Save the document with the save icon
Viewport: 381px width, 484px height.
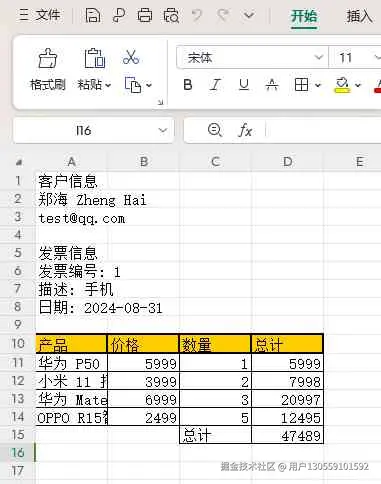point(93,15)
